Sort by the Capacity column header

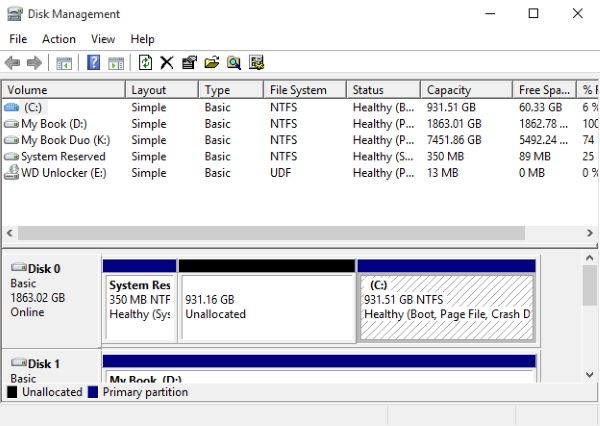463,90
